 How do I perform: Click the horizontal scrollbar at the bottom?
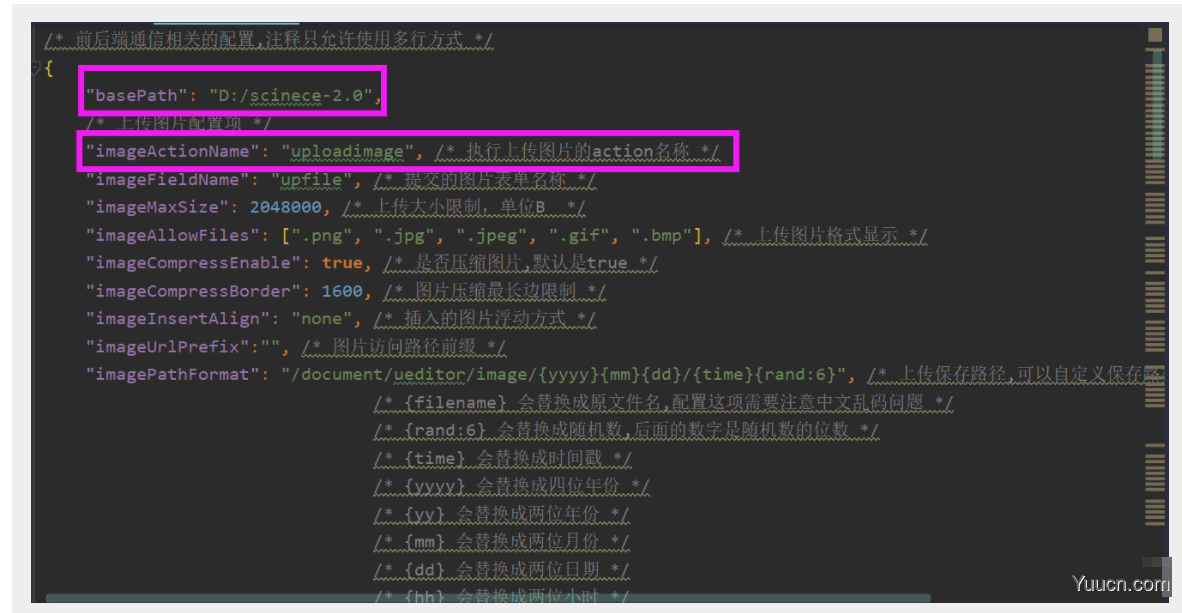[x=488, y=598]
